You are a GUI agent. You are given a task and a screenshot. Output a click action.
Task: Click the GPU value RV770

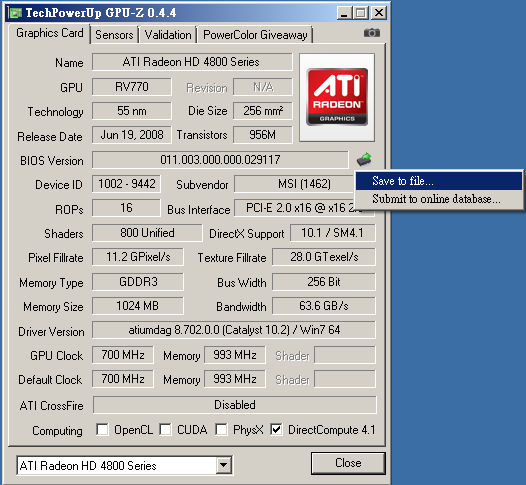[x=132, y=87]
